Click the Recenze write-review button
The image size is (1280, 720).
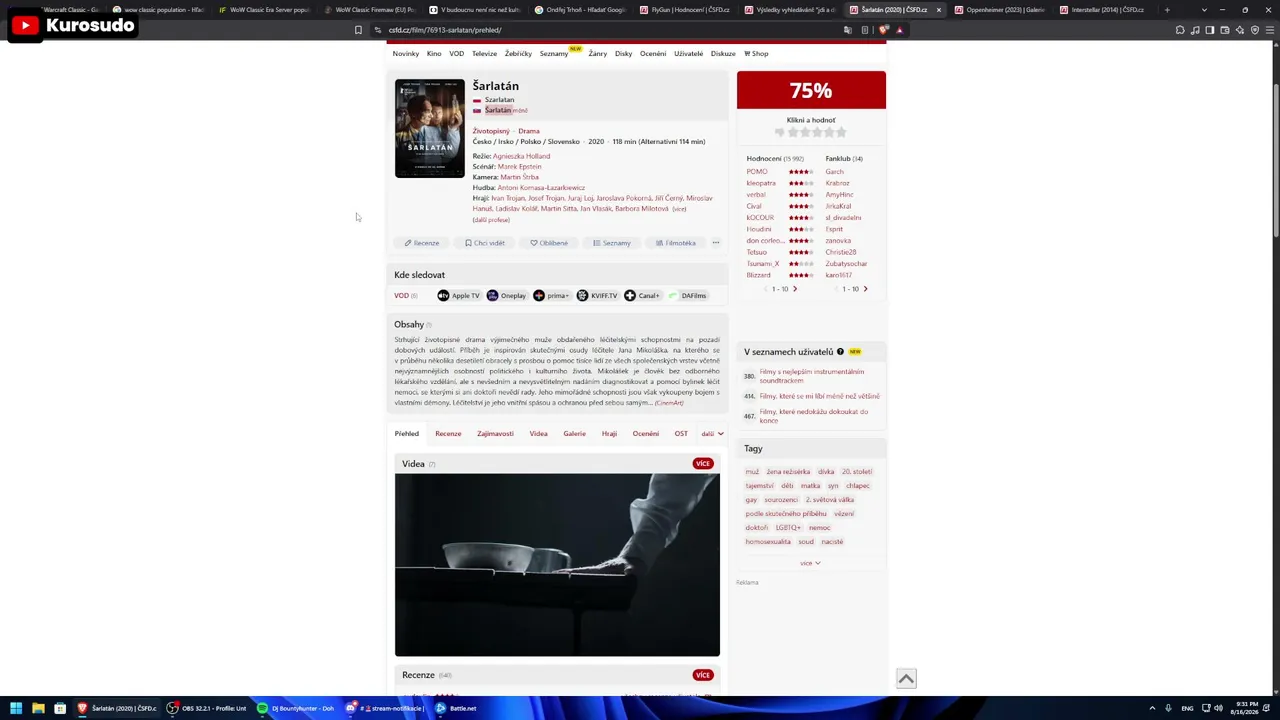422,243
